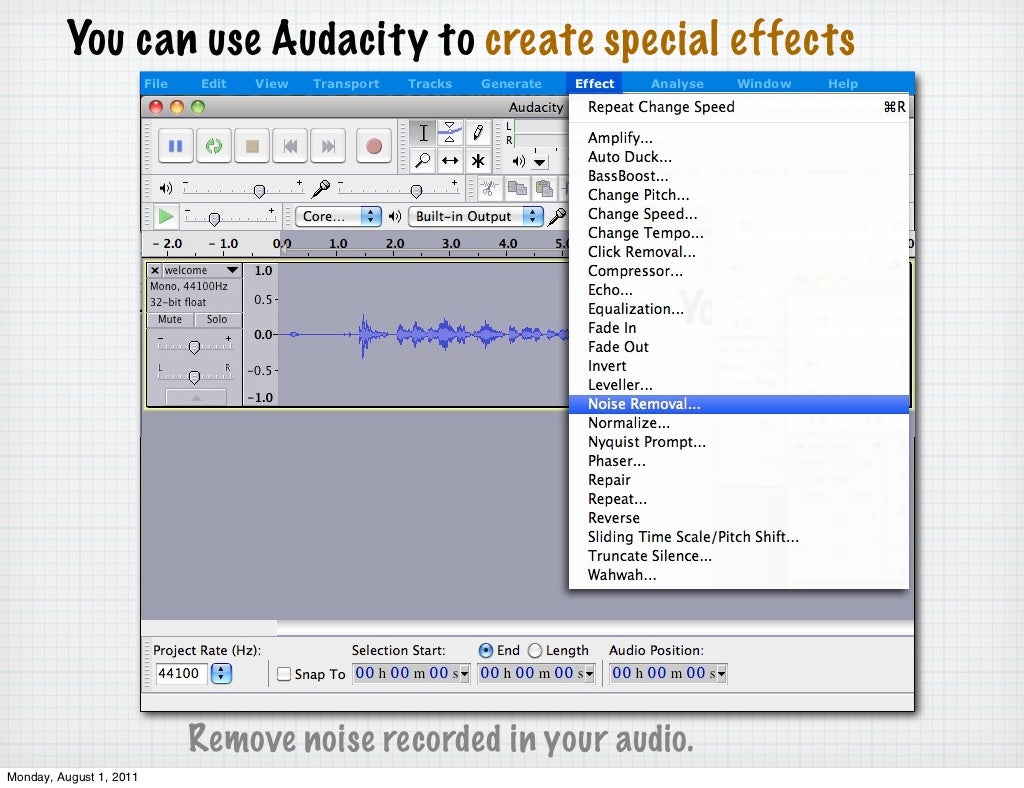The image size is (1024, 788).
Task: Select the End radio button
Action: click(x=486, y=650)
